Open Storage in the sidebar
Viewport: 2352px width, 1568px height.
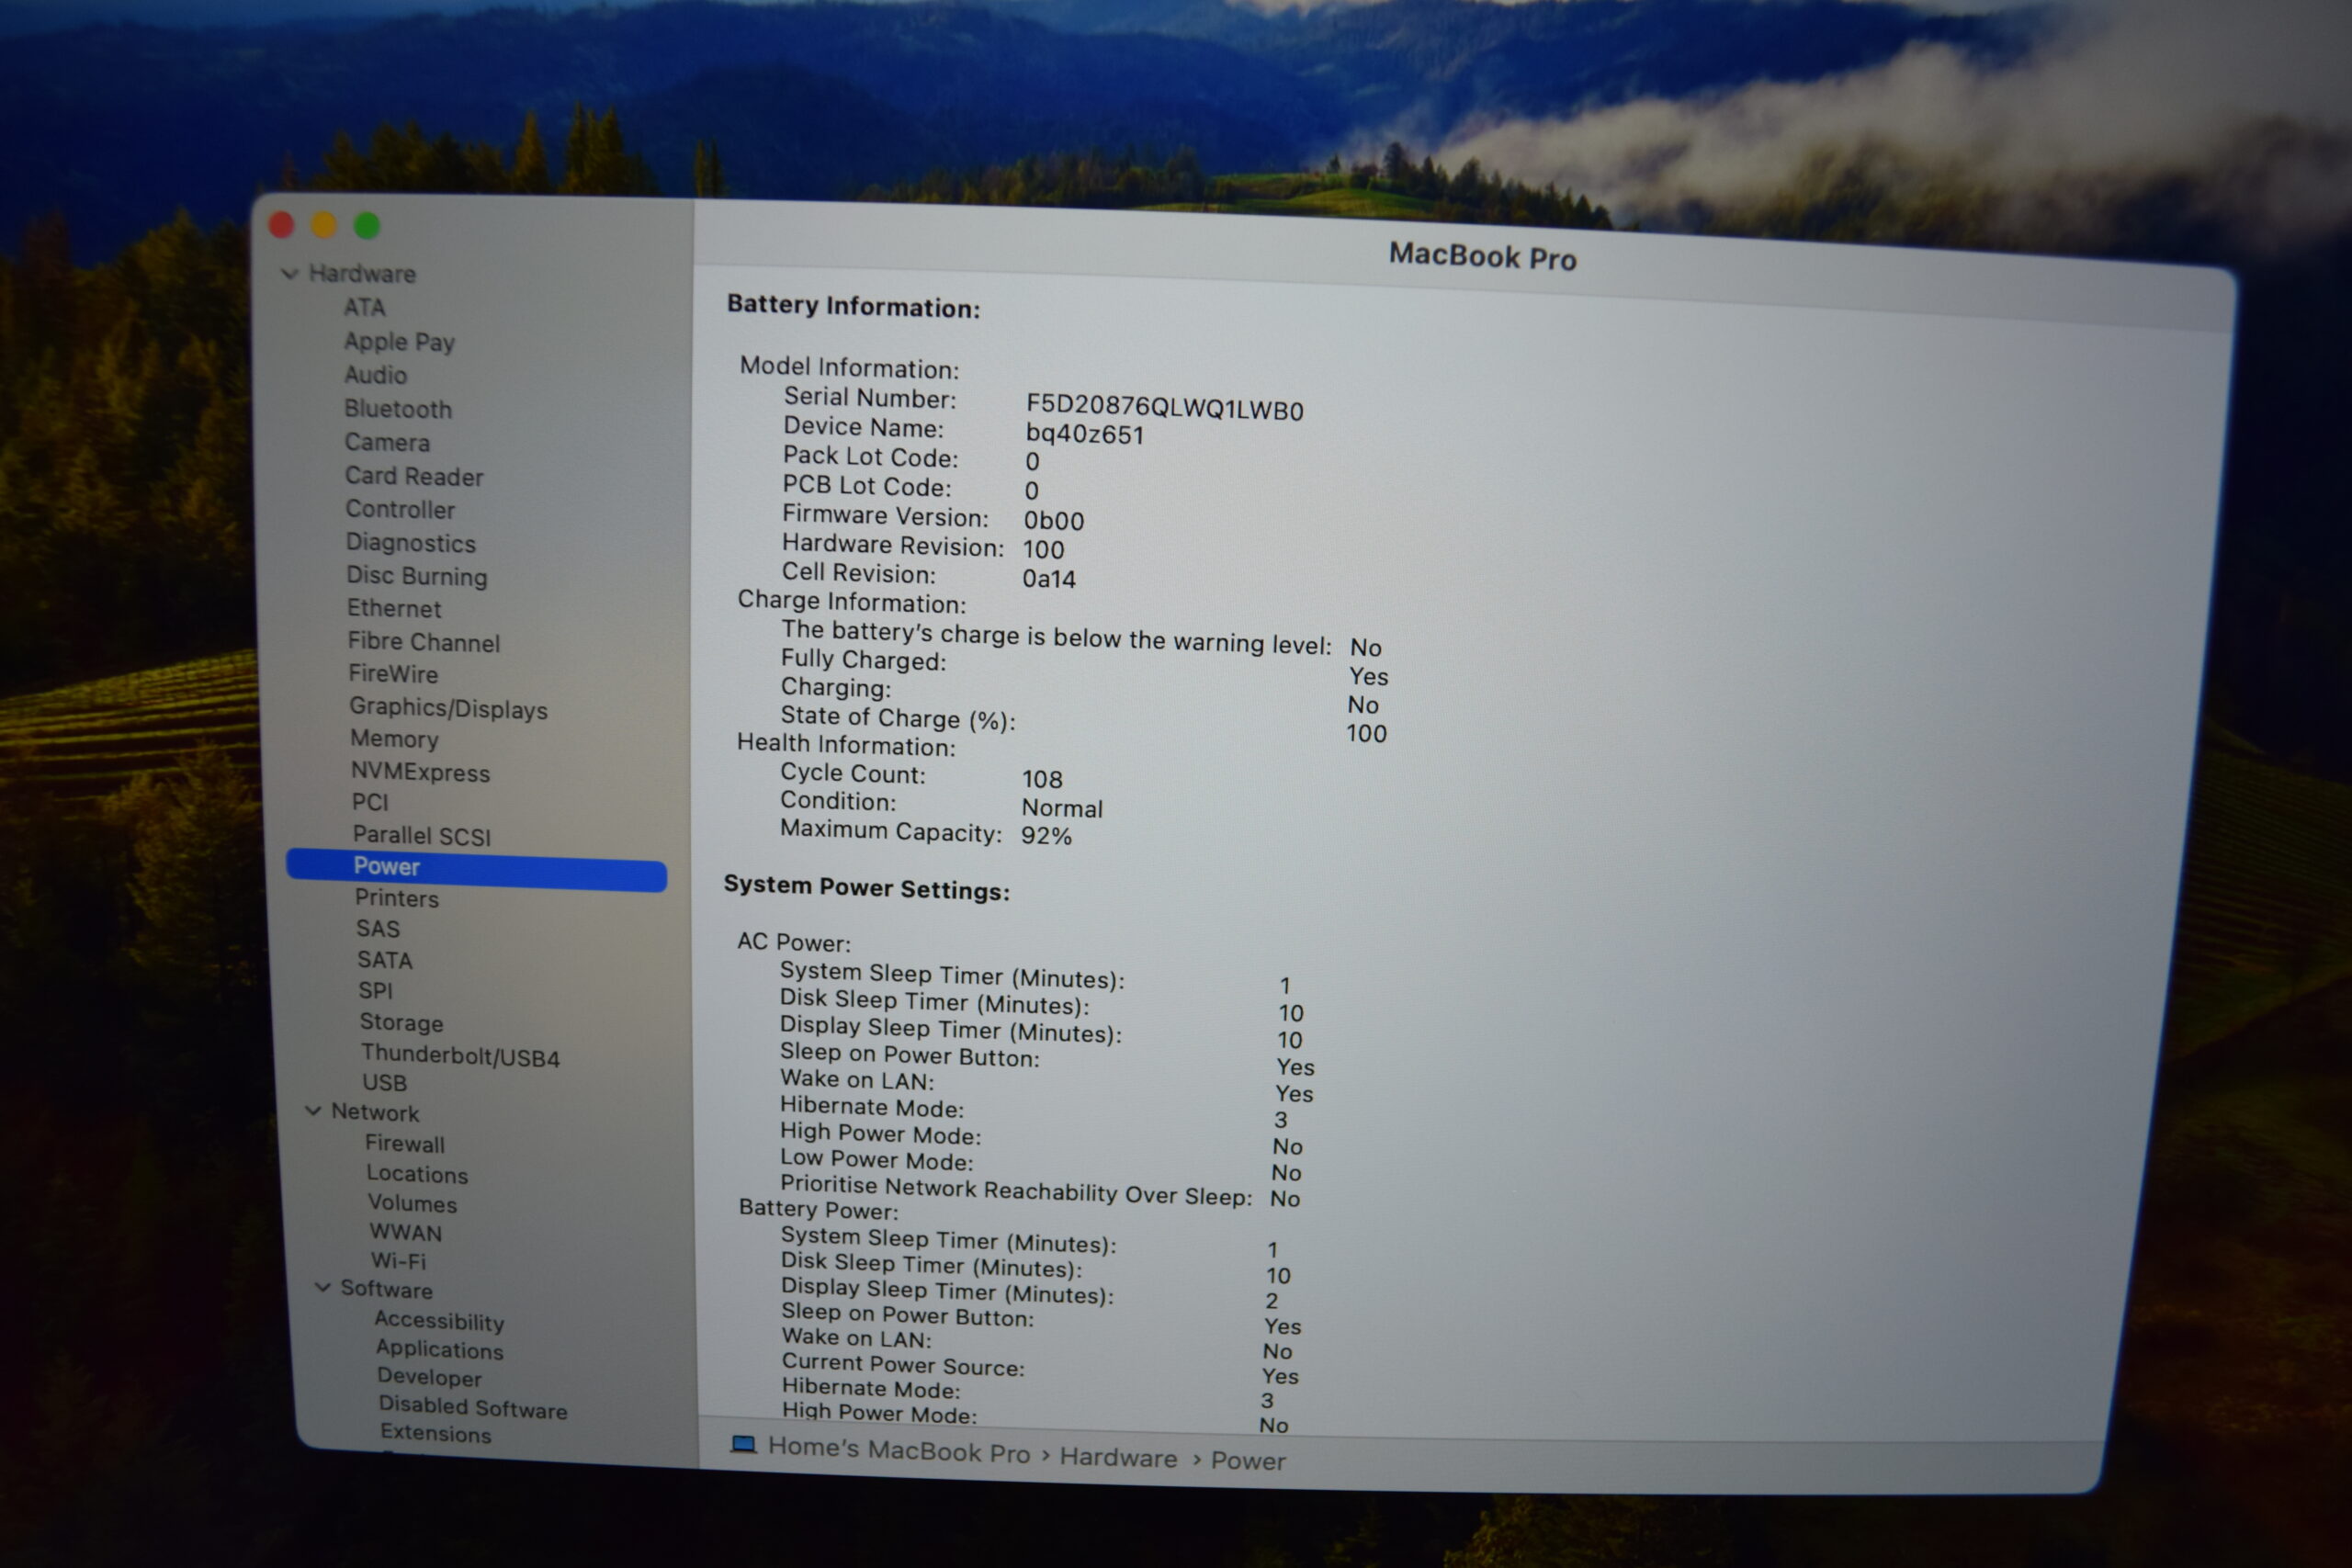point(401,1022)
